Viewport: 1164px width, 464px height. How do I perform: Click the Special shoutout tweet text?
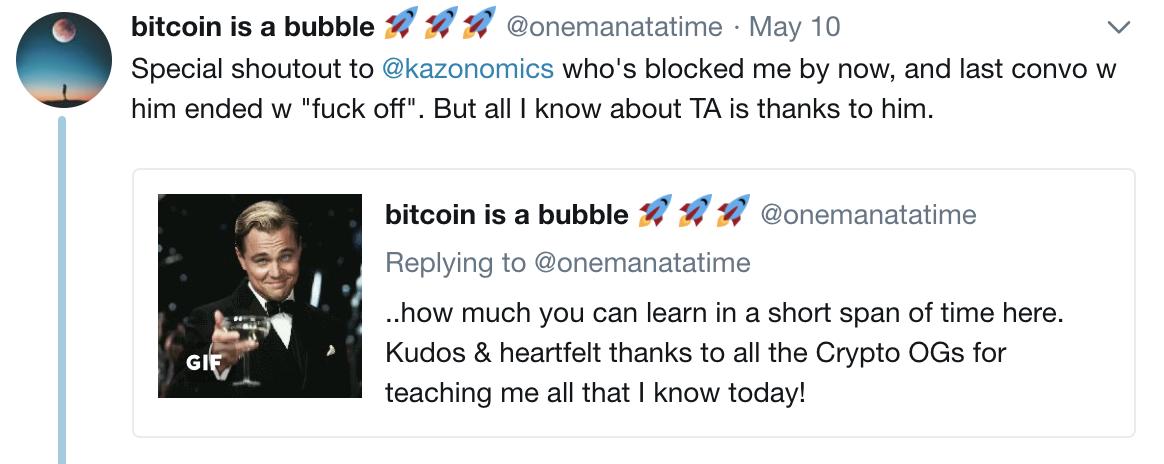pyautogui.click(x=624, y=90)
